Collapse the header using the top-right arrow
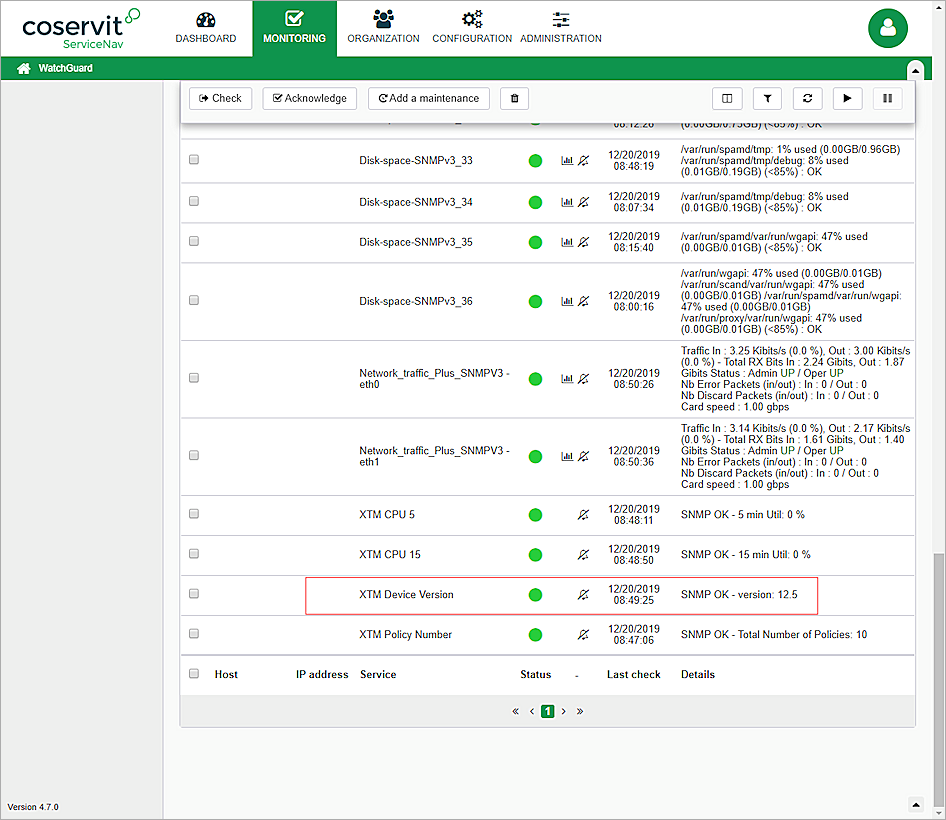The width and height of the screenshot is (946, 820). [x=914, y=69]
